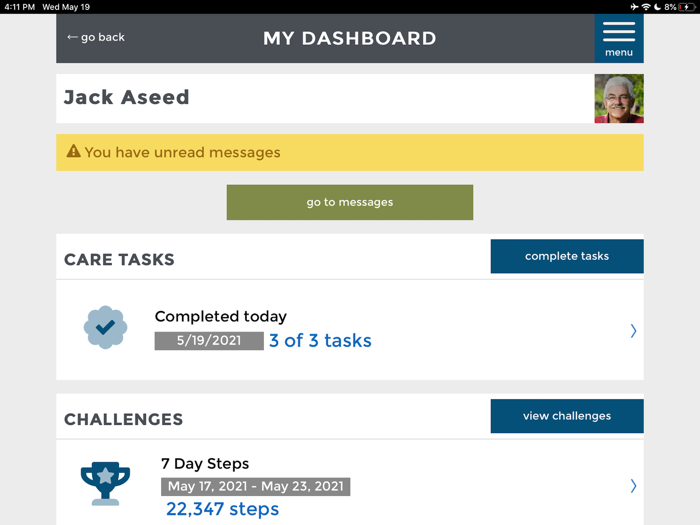Viewport: 700px width, 525px height.
Task: Click the complete tasks button
Action: click(567, 256)
